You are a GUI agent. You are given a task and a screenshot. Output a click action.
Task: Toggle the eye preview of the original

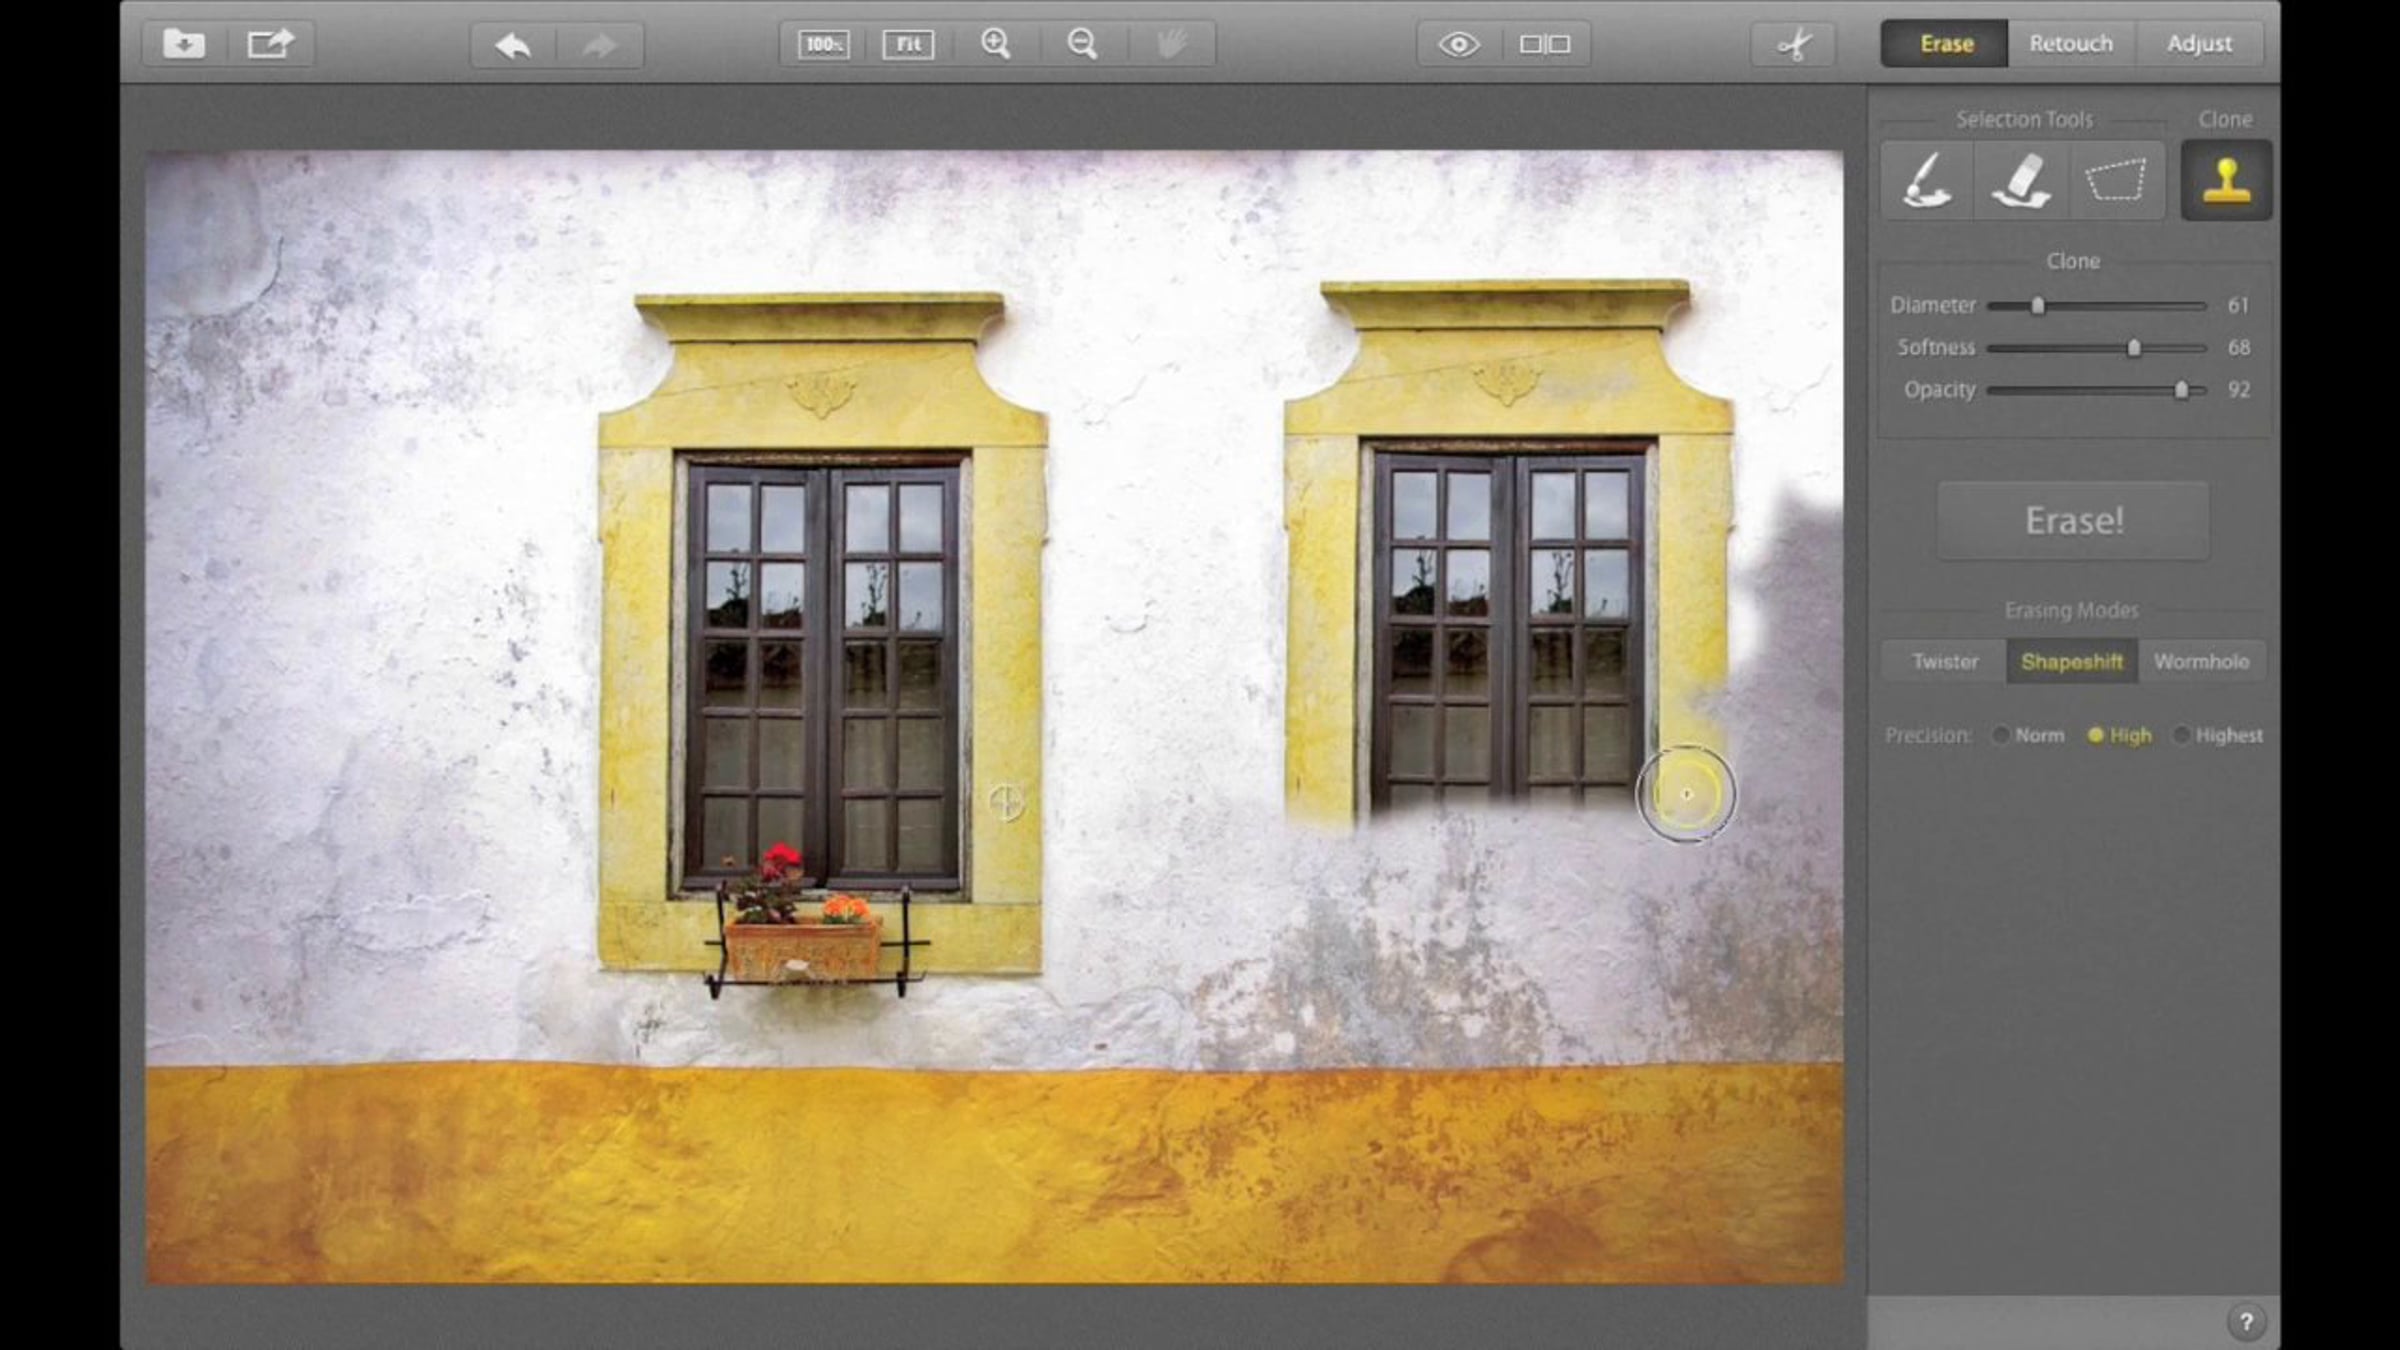point(1458,44)
